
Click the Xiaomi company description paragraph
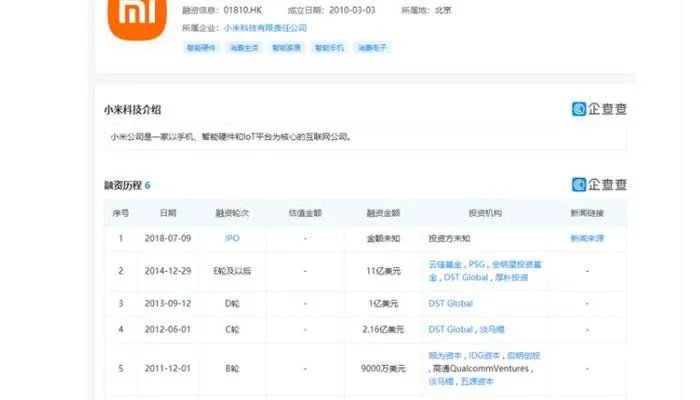[232, 137]
